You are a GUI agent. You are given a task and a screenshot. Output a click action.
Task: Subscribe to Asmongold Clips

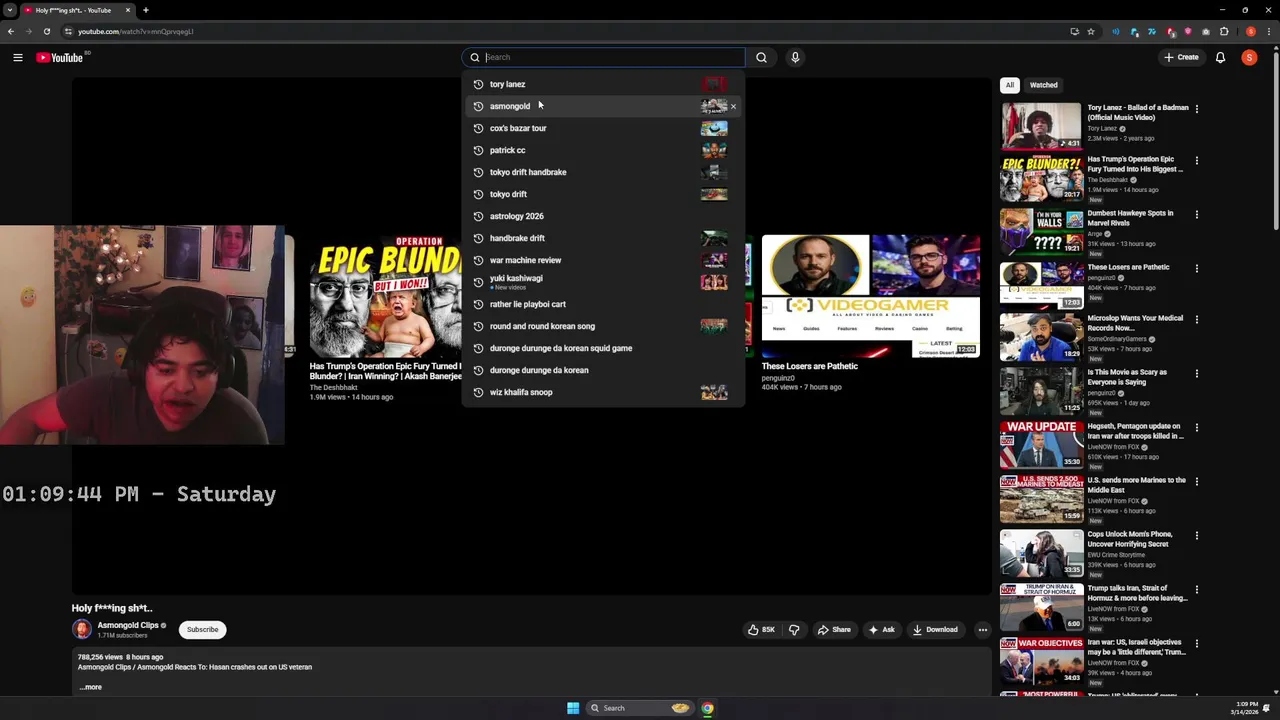[x=202, y=630]
